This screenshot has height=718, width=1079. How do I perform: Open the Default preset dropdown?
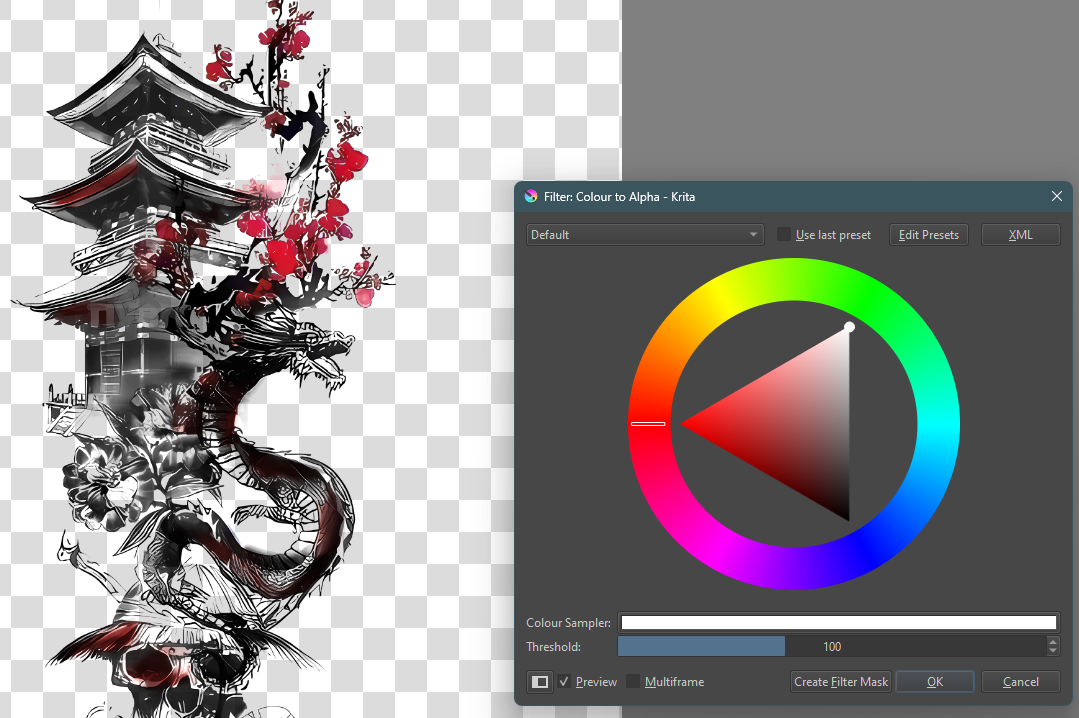(644, 234)
